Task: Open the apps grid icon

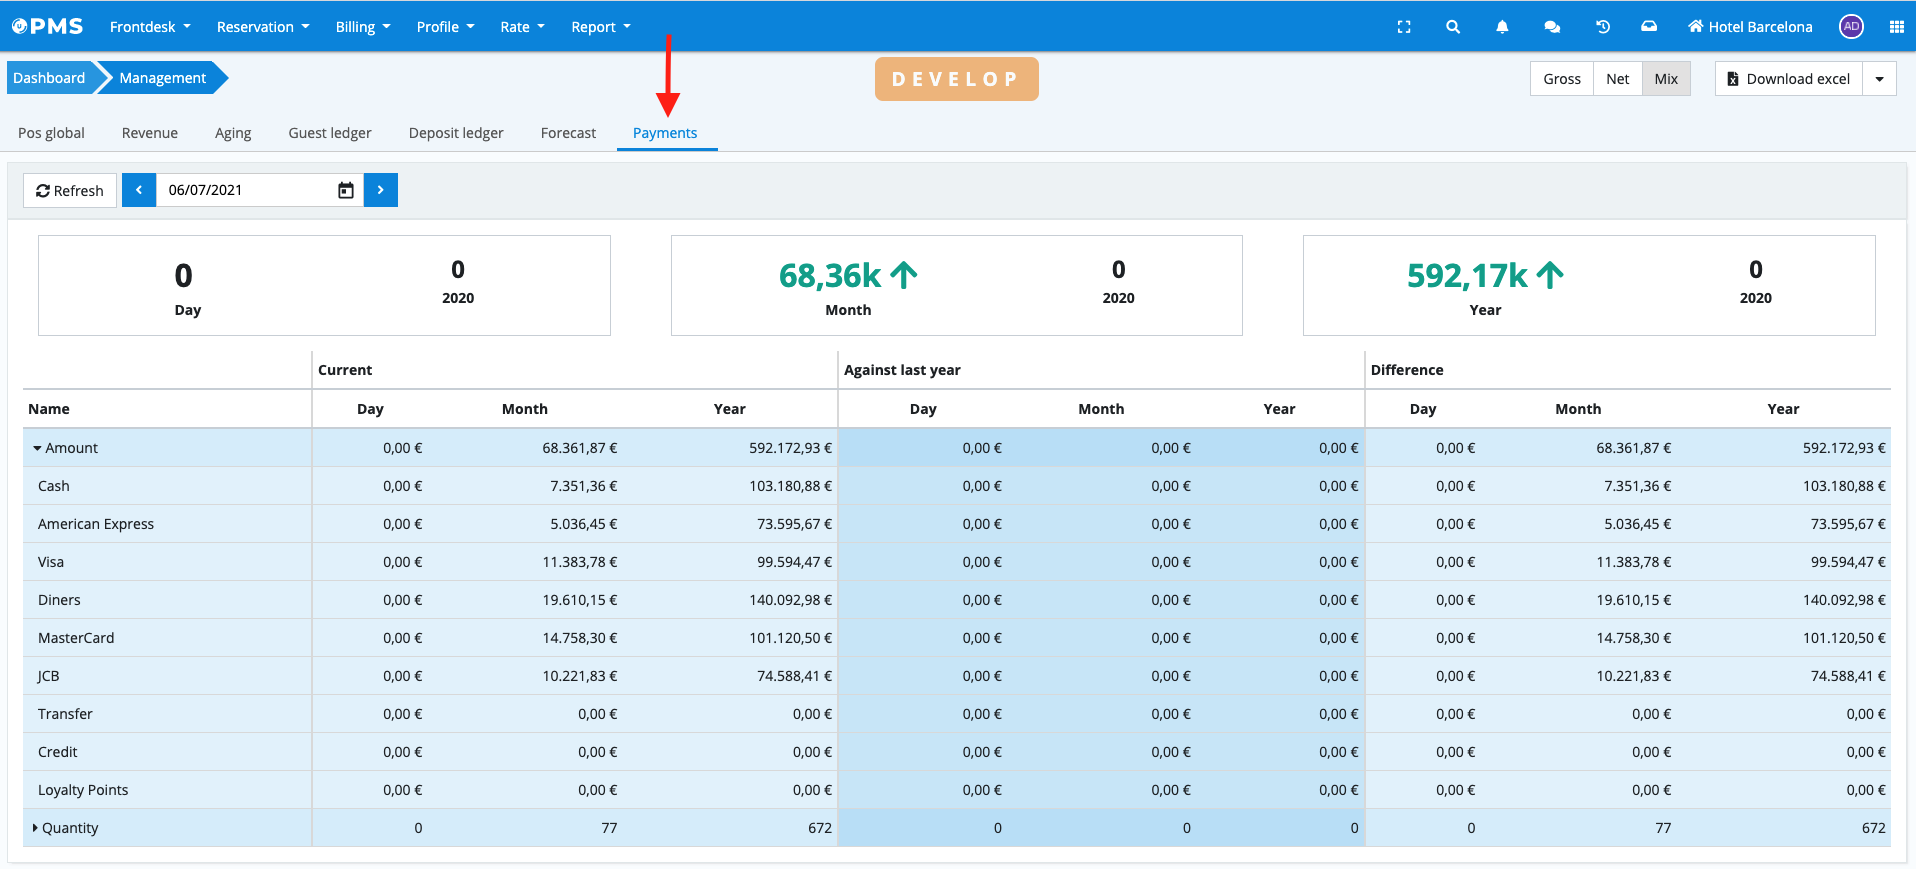Action: [1896, 27]
